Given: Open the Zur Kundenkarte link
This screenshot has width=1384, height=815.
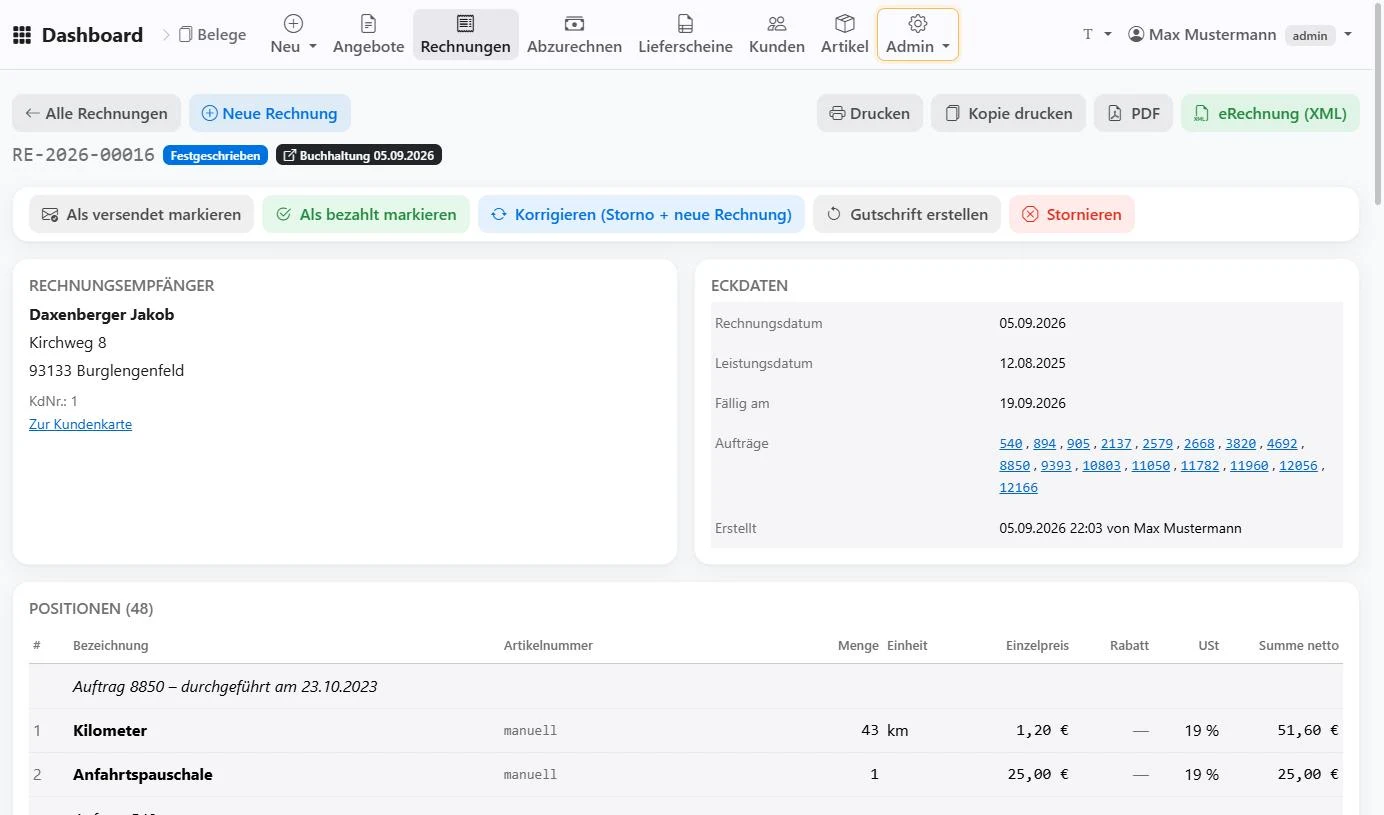Looking at the screenshot, I should [x=80, y=424].
